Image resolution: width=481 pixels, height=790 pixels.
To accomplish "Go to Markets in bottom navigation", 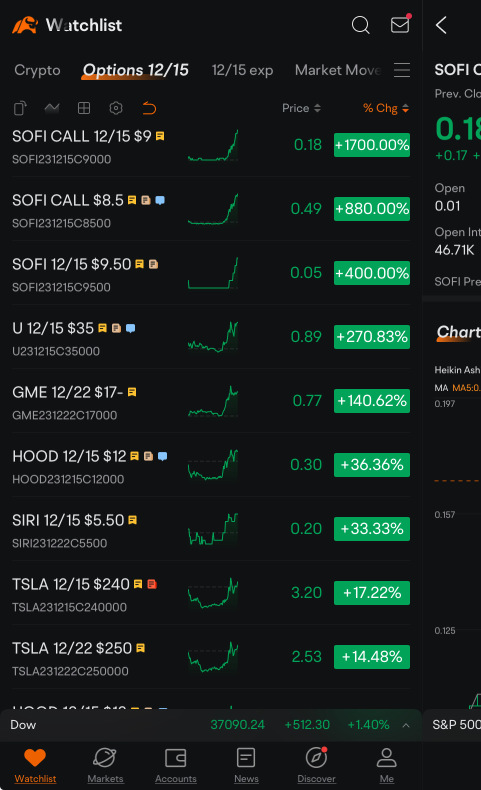I will pos(105,765).
